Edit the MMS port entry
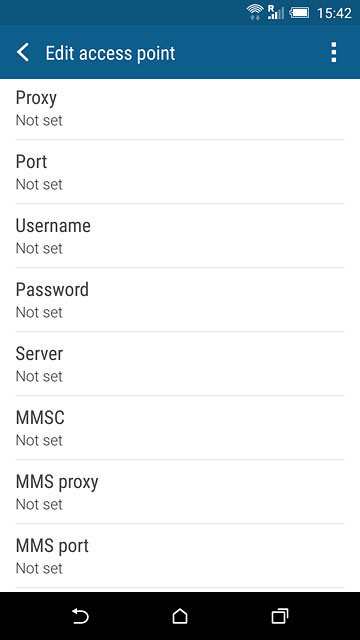This screenshot has width=360, height=640. (x=180, y=556)
